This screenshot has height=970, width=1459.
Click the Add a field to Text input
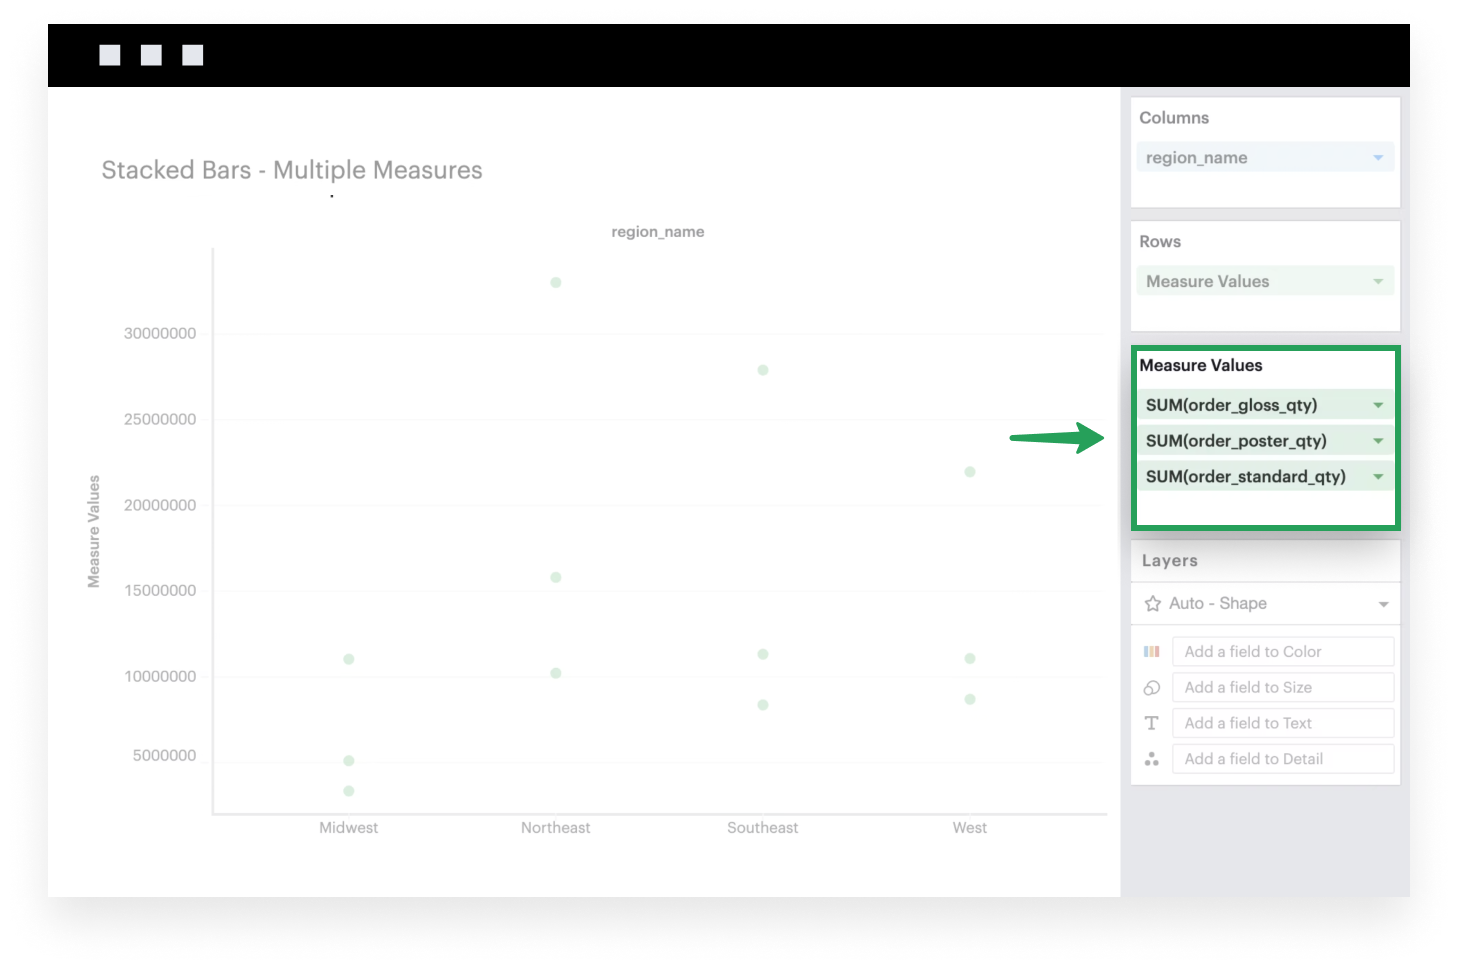[1283, 722]
